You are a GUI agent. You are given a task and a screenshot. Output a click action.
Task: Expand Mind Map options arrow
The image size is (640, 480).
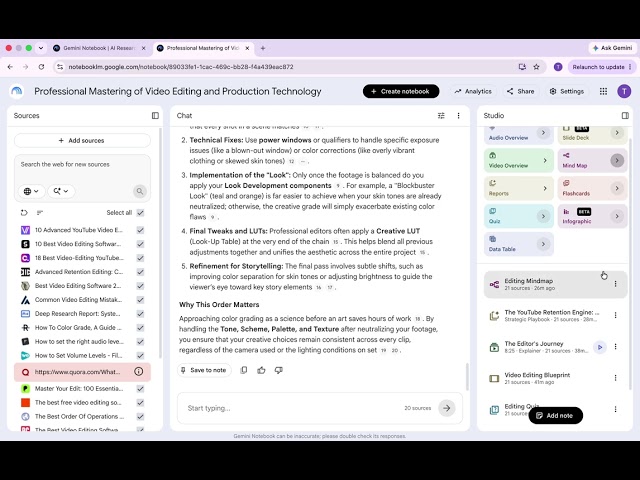pyautogui.click(x=617, y=160)
